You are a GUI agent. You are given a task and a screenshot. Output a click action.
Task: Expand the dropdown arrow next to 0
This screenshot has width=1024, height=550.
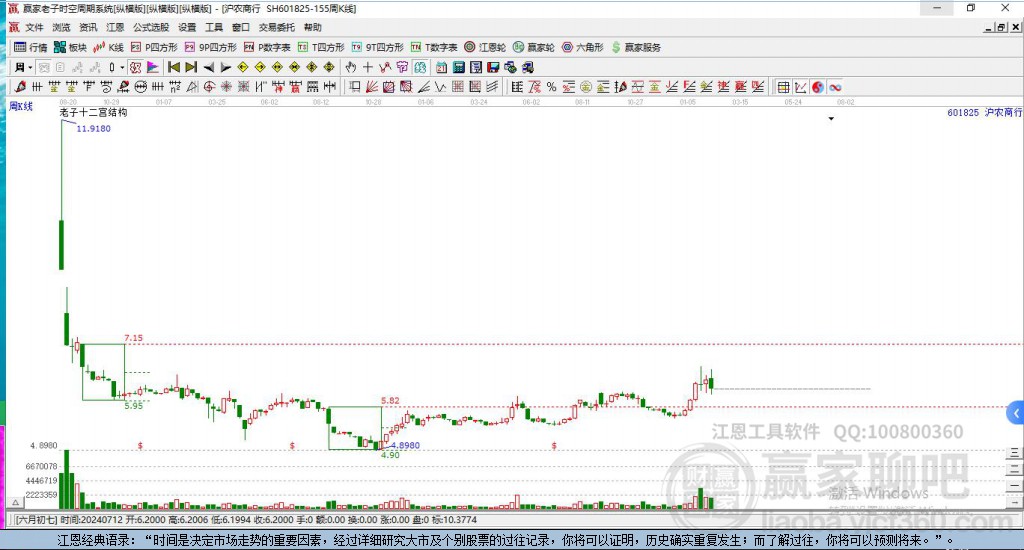pyautogui.click(x=122, y=67)
